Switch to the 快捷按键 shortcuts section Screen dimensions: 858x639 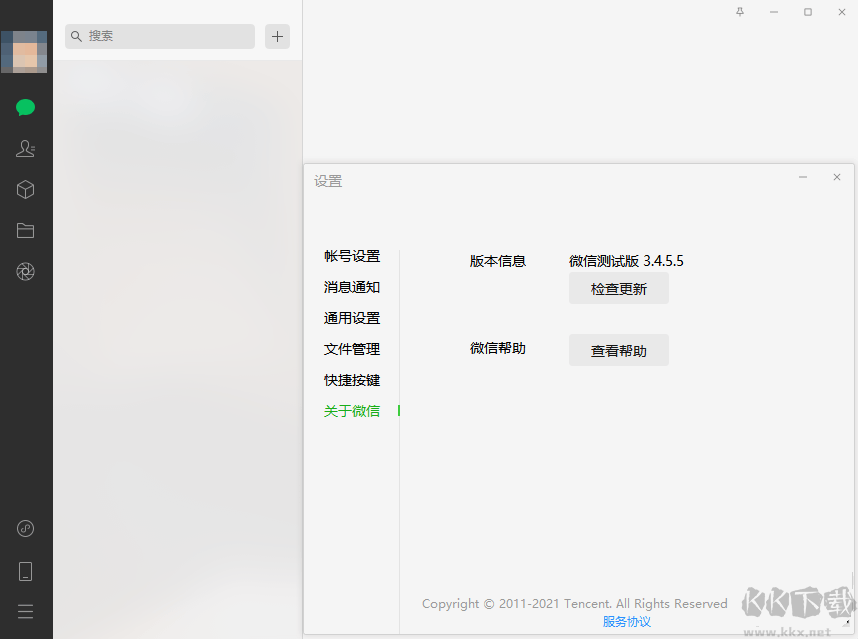click(x=351, y=380)
